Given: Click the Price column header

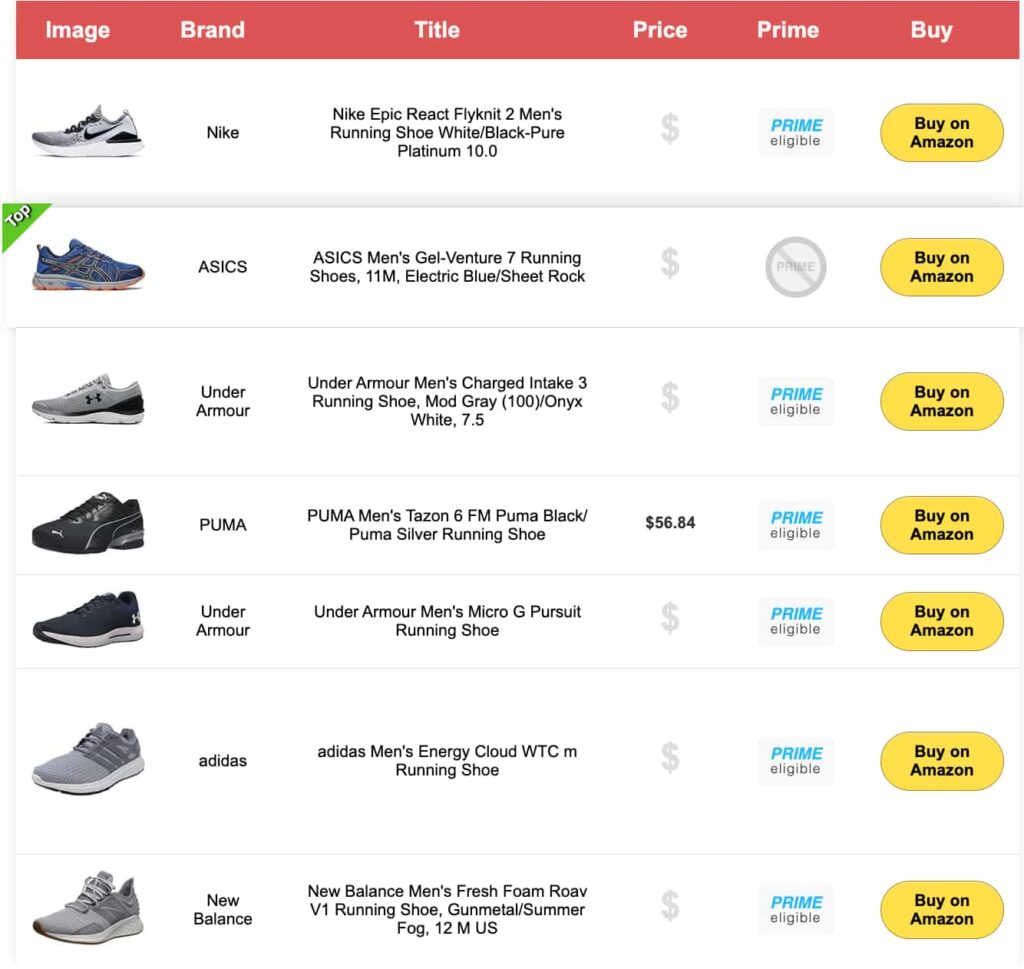Looking at the screenshot, I should (x=660, y=30).
